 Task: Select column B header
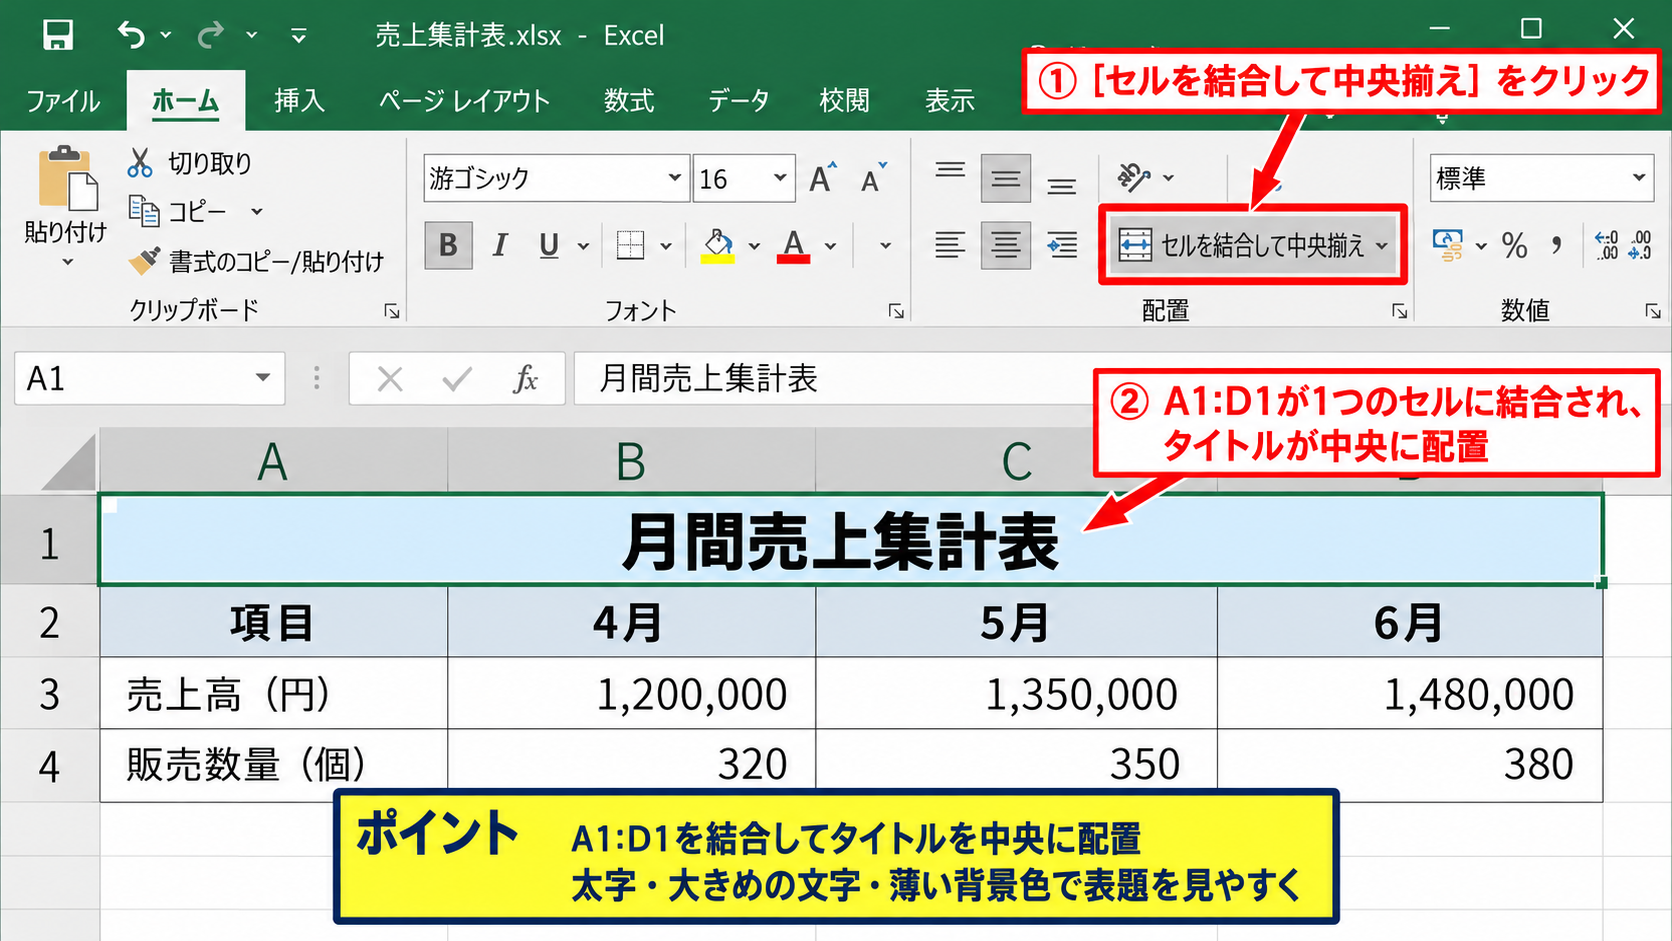(x=631, y=461)
